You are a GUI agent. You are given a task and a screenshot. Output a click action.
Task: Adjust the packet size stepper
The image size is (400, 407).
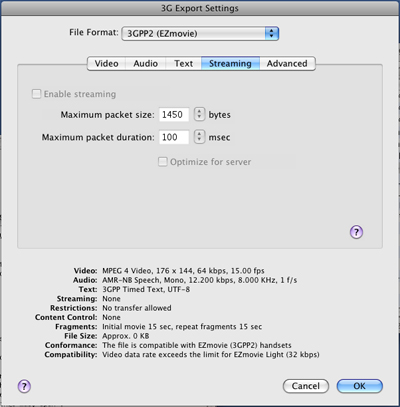click(x=199, y=114)
